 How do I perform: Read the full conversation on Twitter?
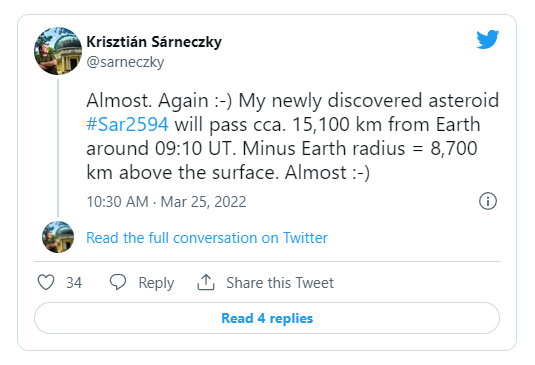coord(207,238)
